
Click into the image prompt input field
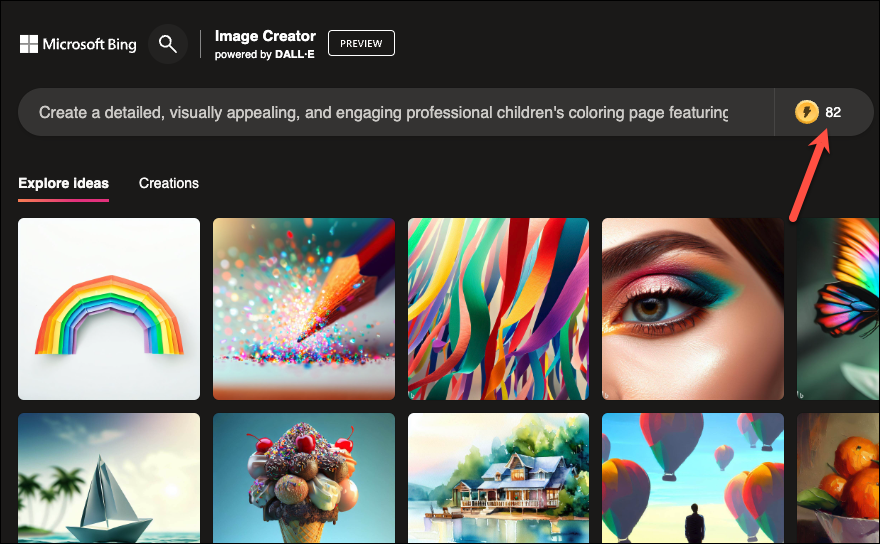click(x=396, y=112)
